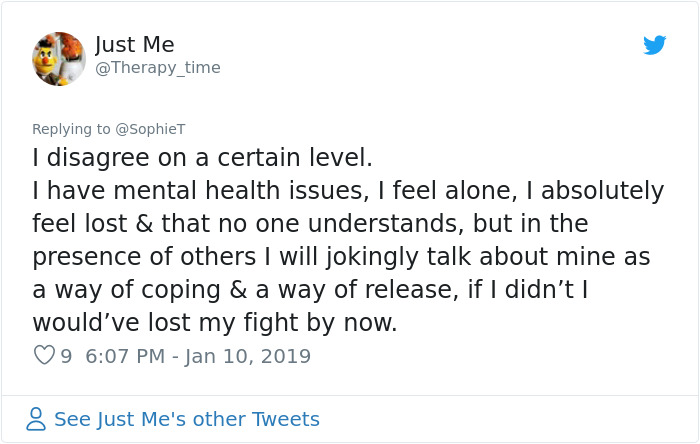
Task: Click the 'Replying to' label
Action: pos(70,129)
